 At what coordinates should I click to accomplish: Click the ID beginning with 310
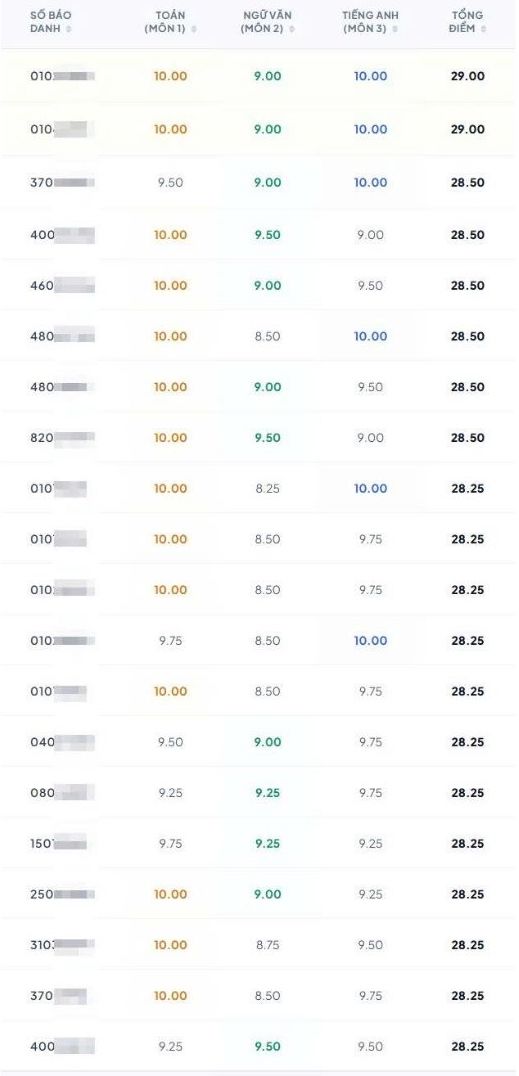tap(62, 945)
